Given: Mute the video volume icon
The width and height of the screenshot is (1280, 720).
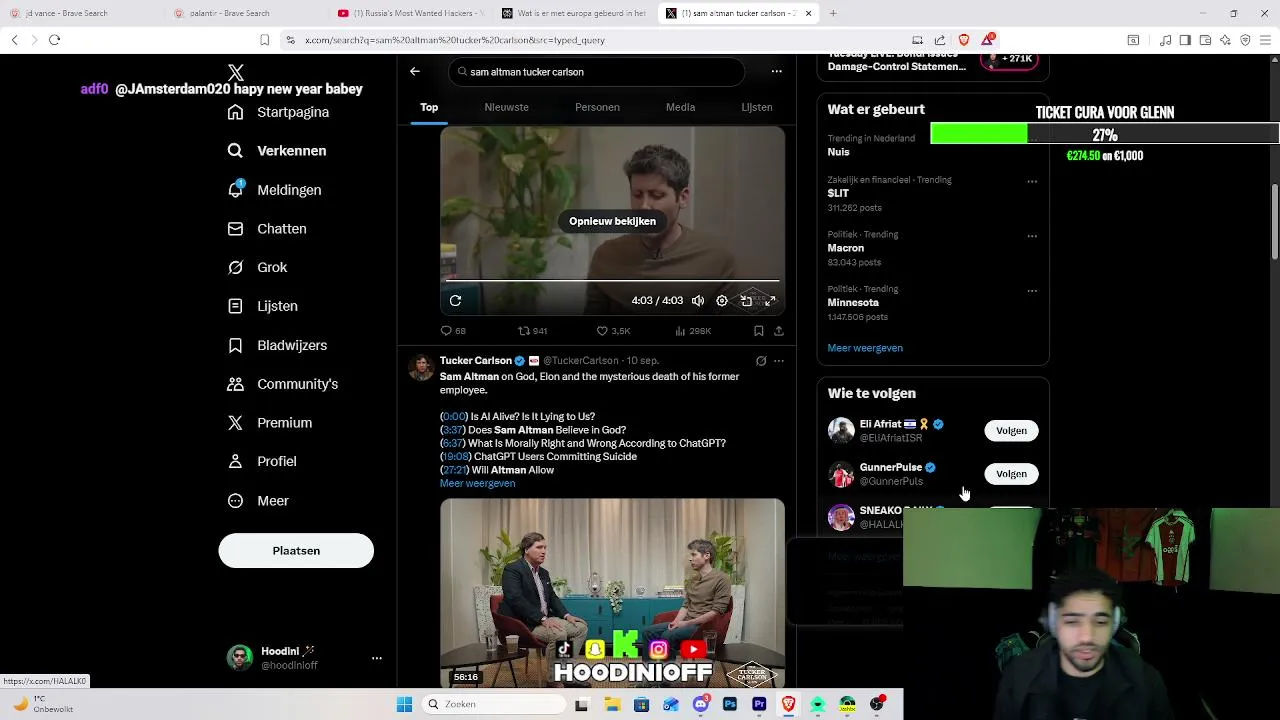Looking at the screenshot, I should click(x=698, y=300).
